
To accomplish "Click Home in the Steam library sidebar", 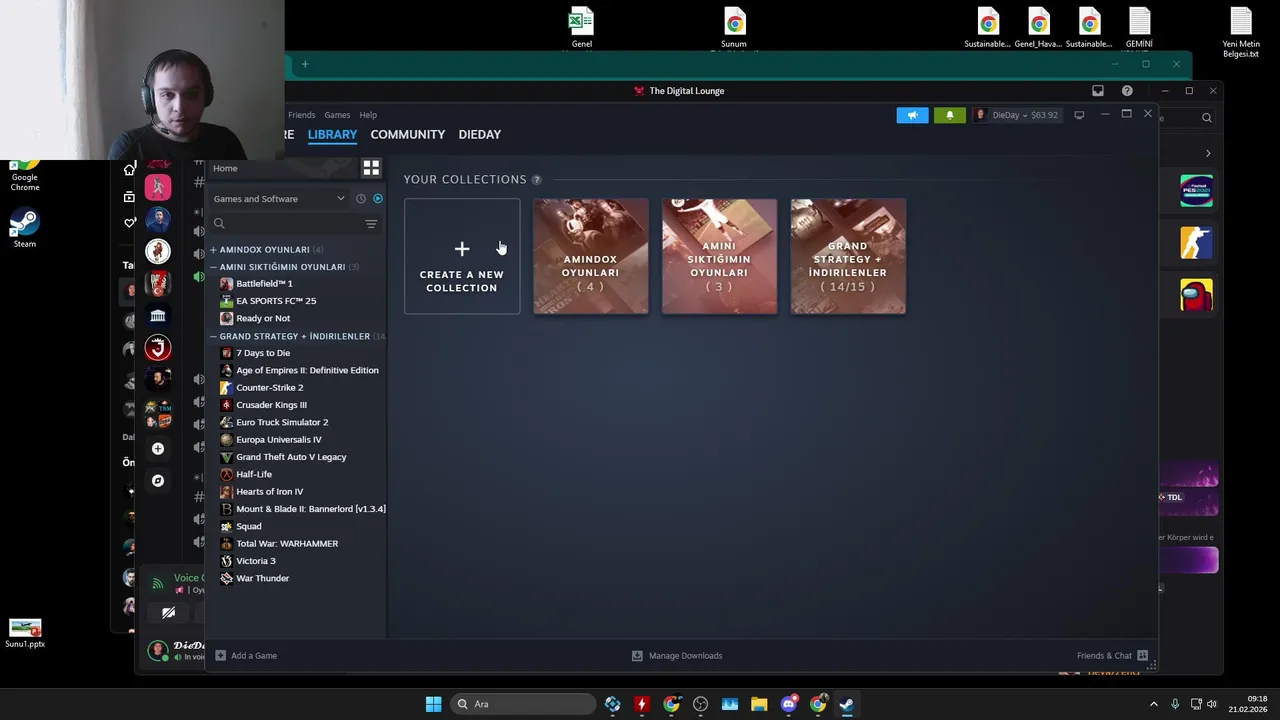I will pyautogui.click(x=225, y=168).
